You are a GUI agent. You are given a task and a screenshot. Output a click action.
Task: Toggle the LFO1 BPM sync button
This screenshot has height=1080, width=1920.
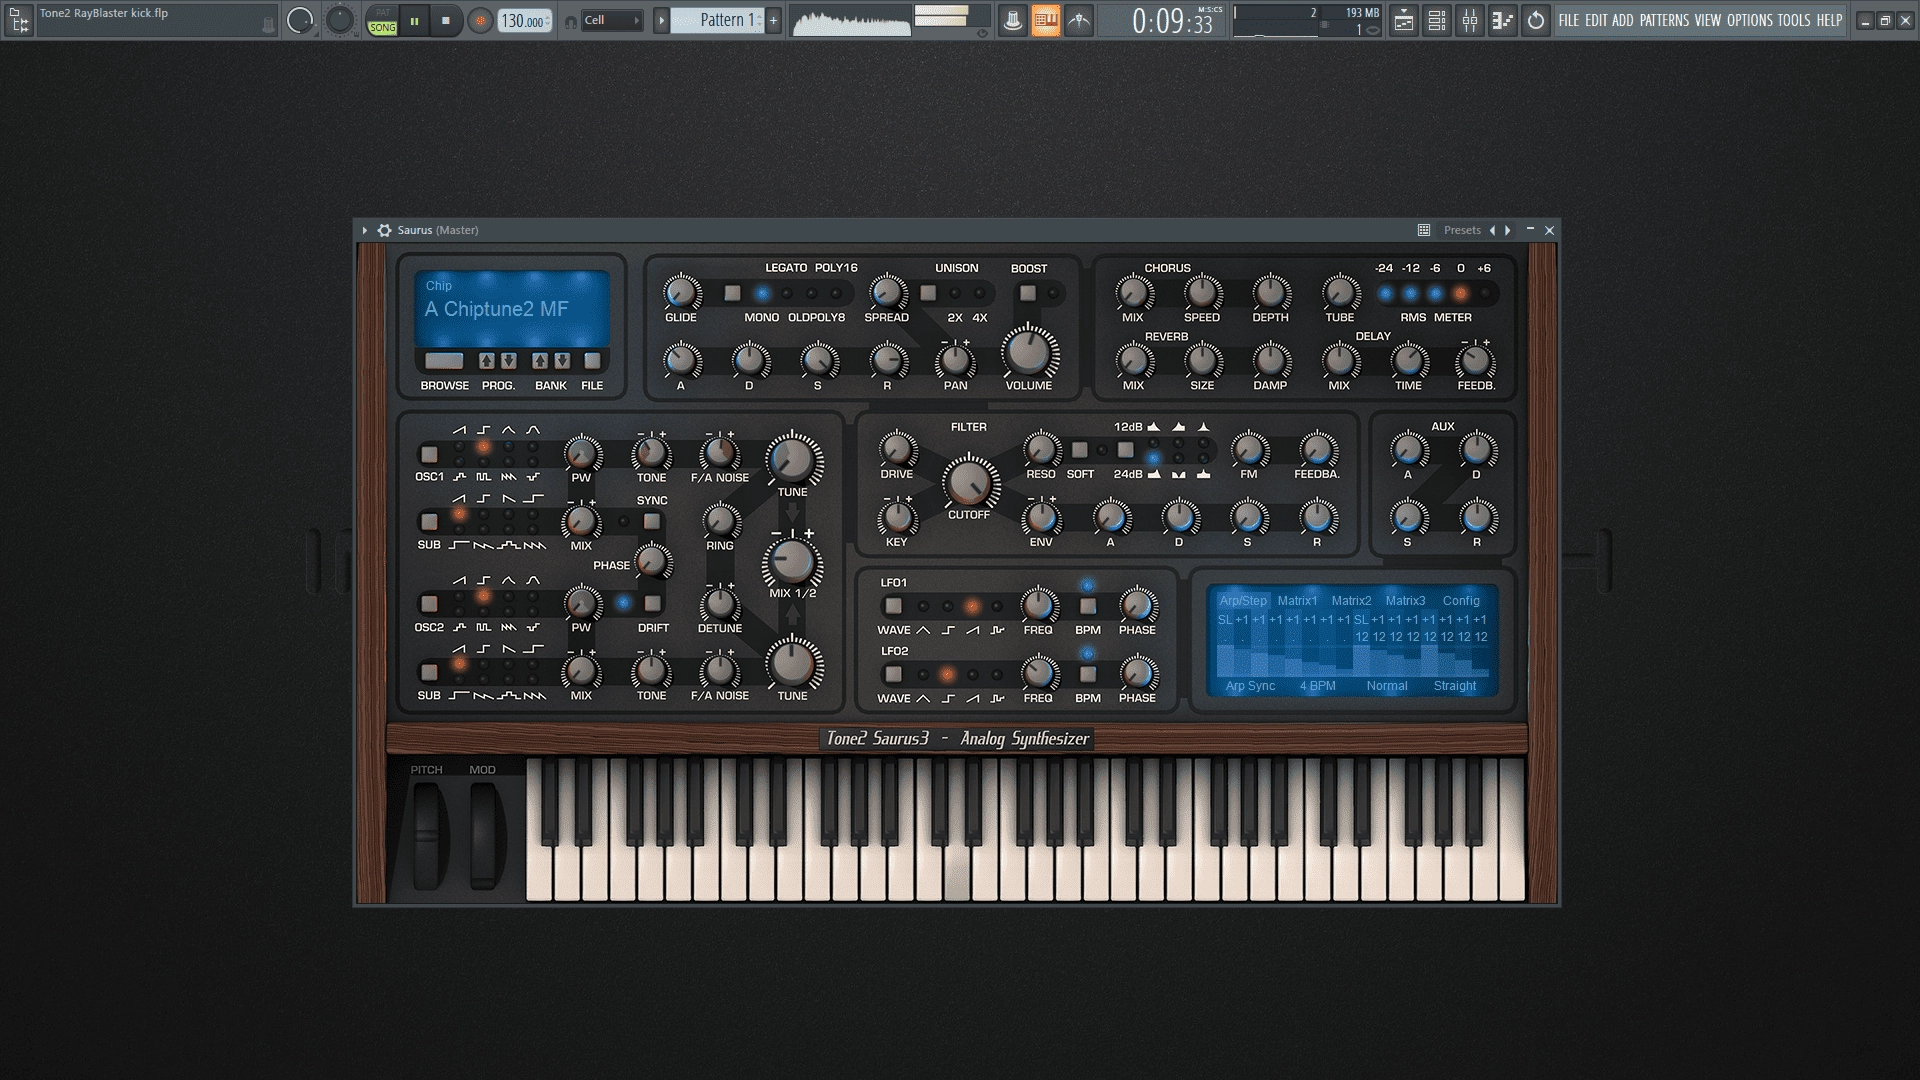(x=1088, y=606)
